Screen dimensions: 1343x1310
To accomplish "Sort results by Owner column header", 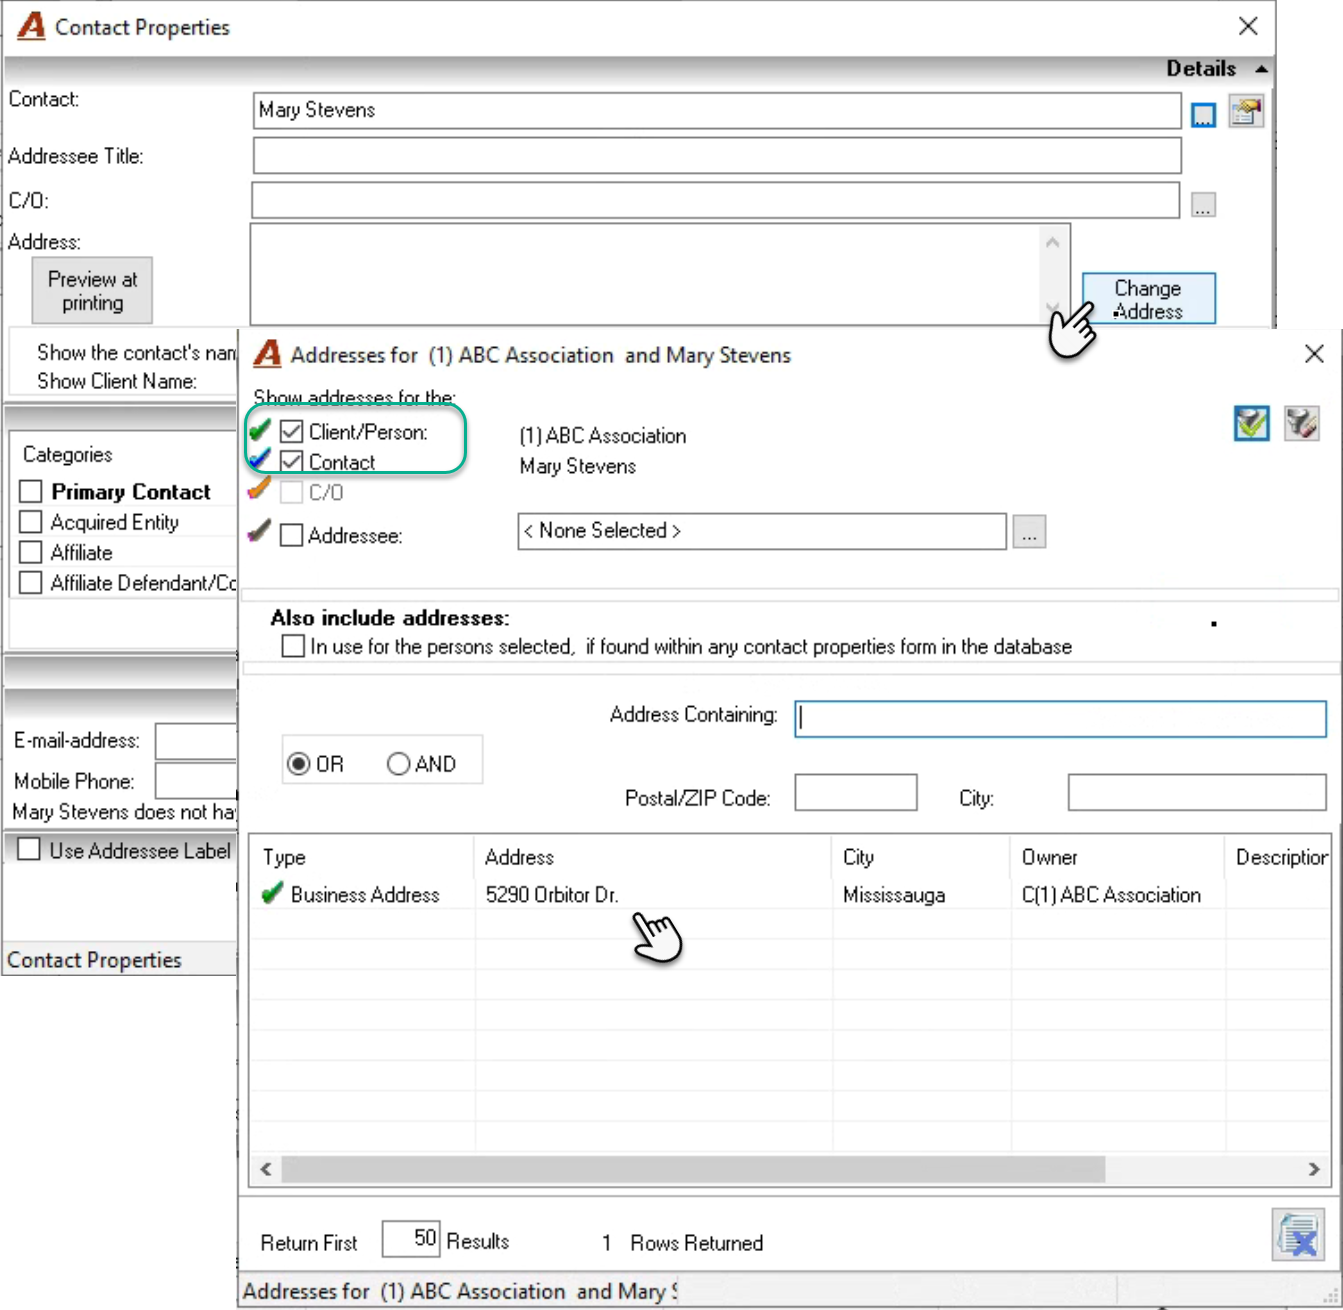I will pyautogui.click(x=1117, y=857).
